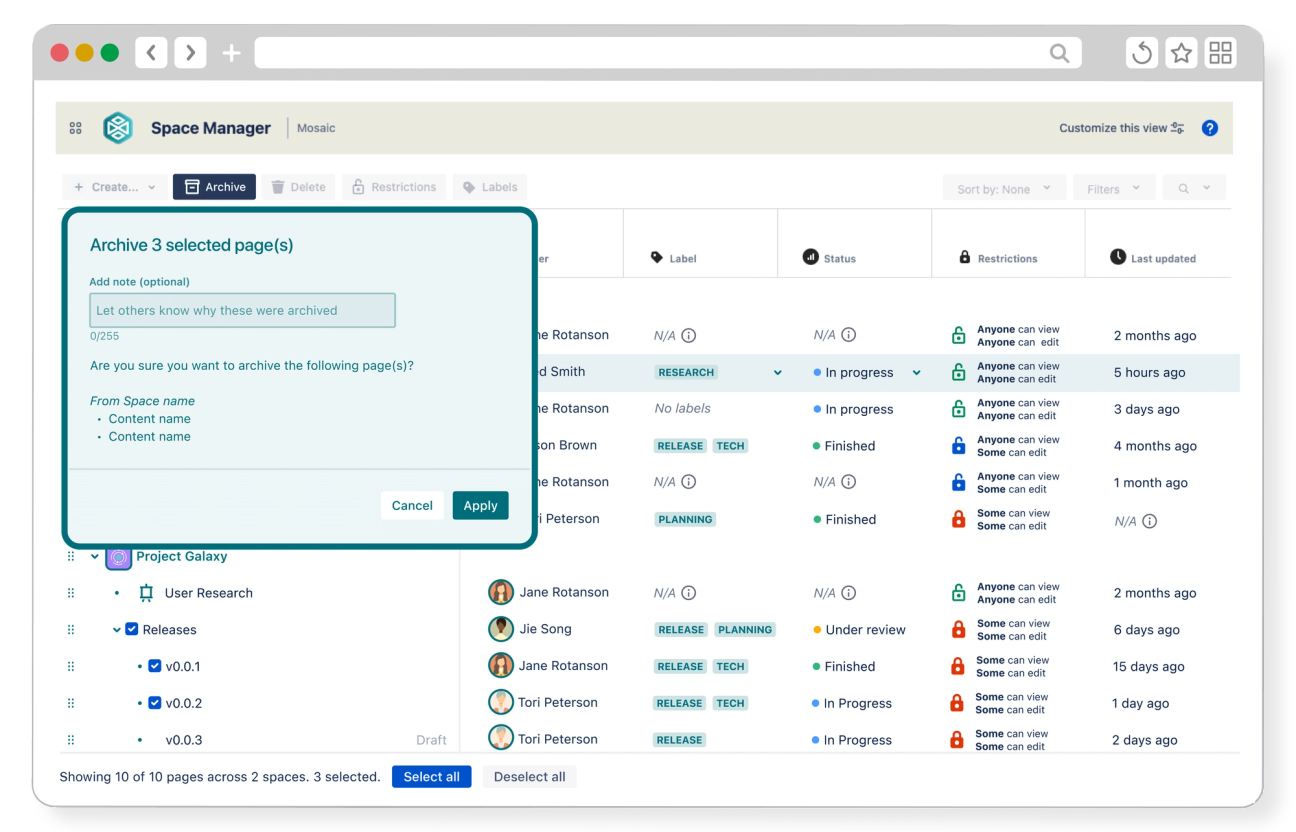Collapse the Project Galaxy tree node
Image resolution: width=1296 pixels, height=832 pixels.
click(95, 556)
